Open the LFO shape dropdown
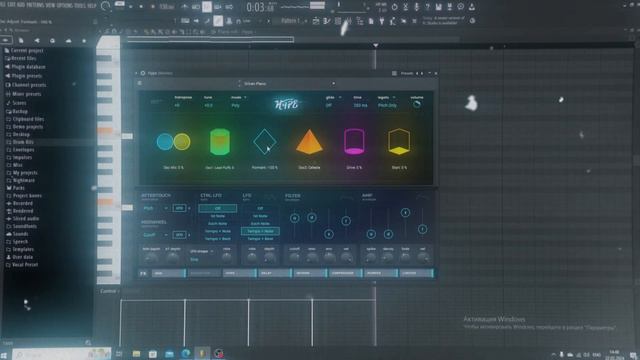Screen dimensions: 640x360 coord(212,251)
